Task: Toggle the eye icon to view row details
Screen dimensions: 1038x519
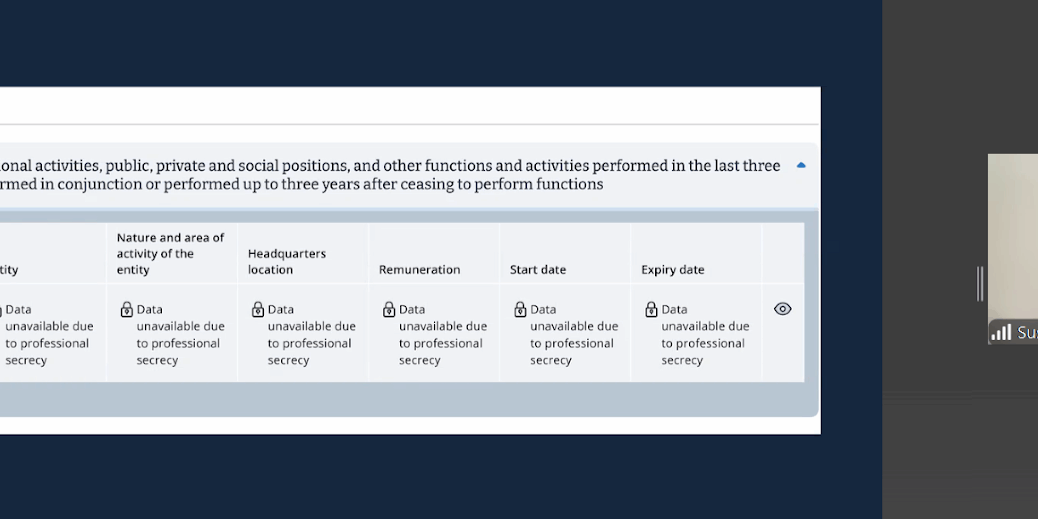Action: pyautogui.click(x=783, y=309)
